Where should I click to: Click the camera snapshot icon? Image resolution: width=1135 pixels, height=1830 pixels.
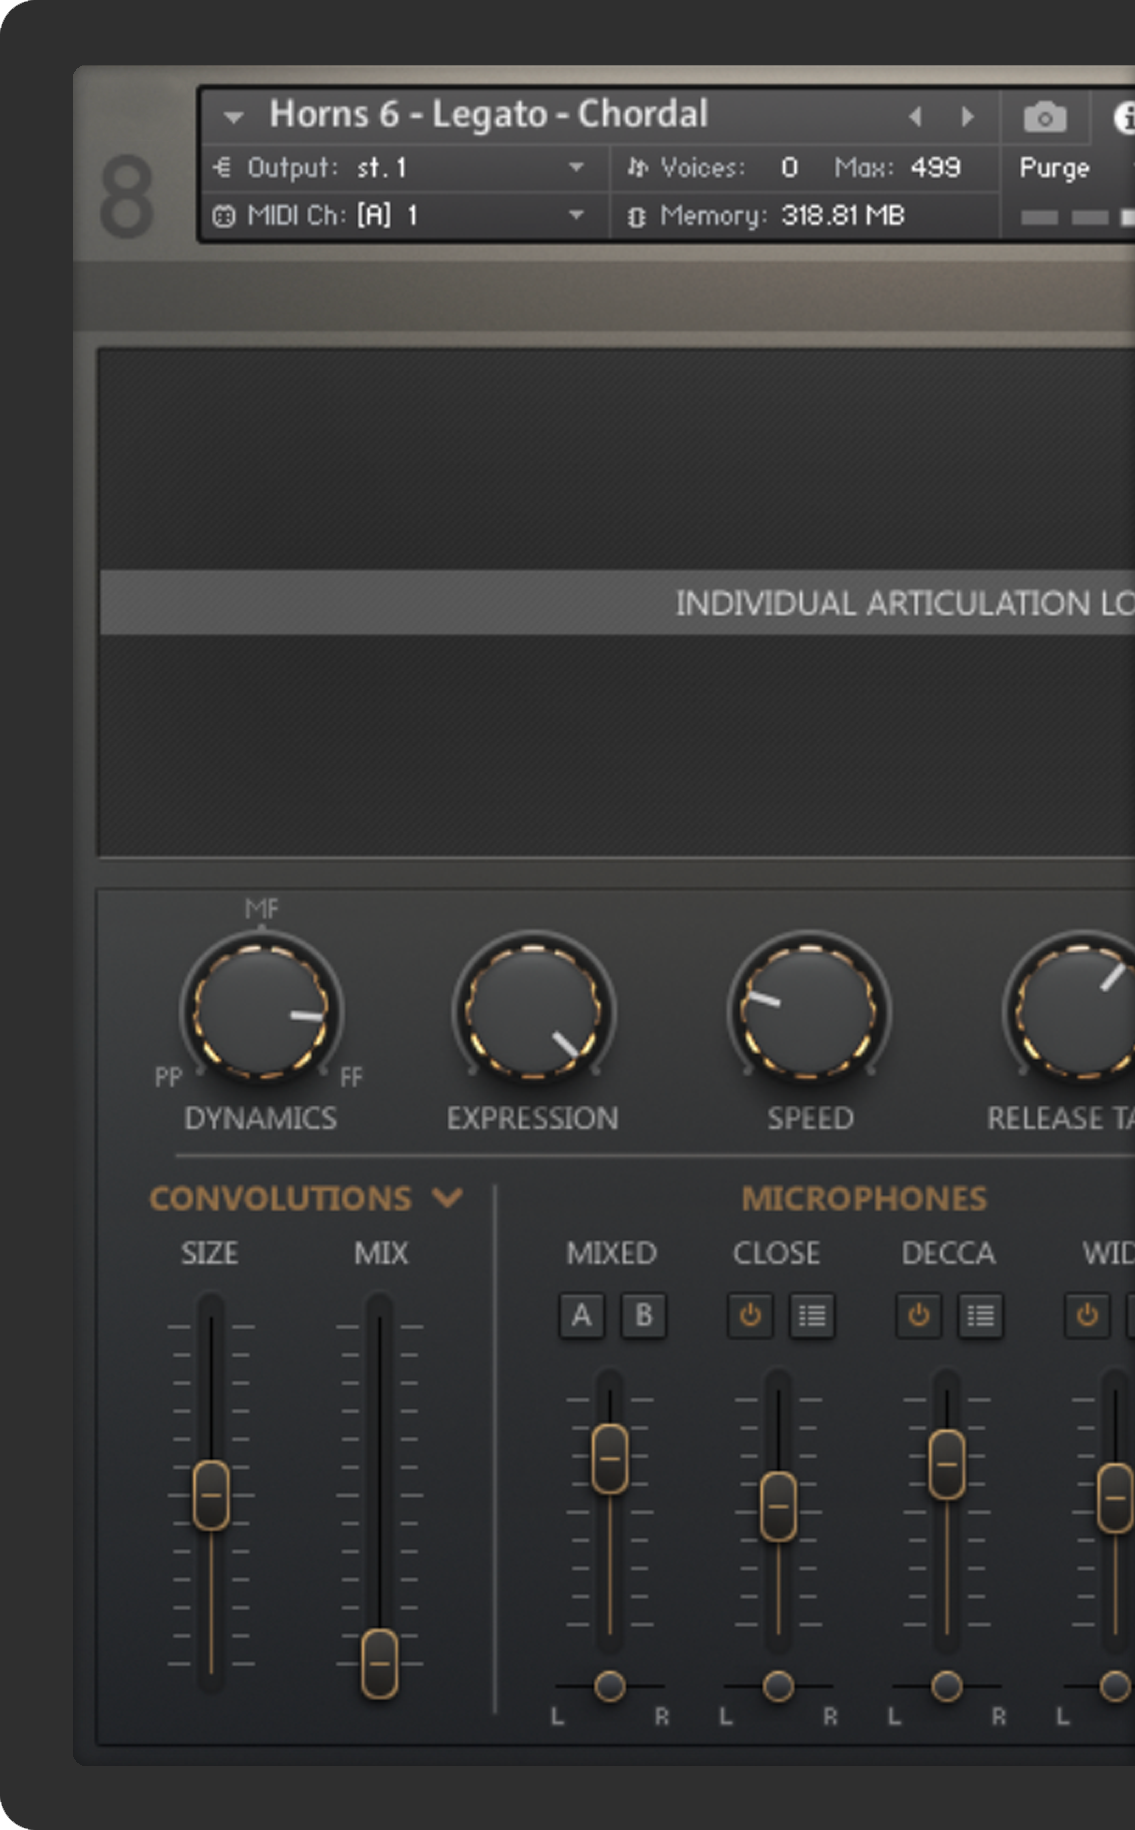(x=1044, y=118)
